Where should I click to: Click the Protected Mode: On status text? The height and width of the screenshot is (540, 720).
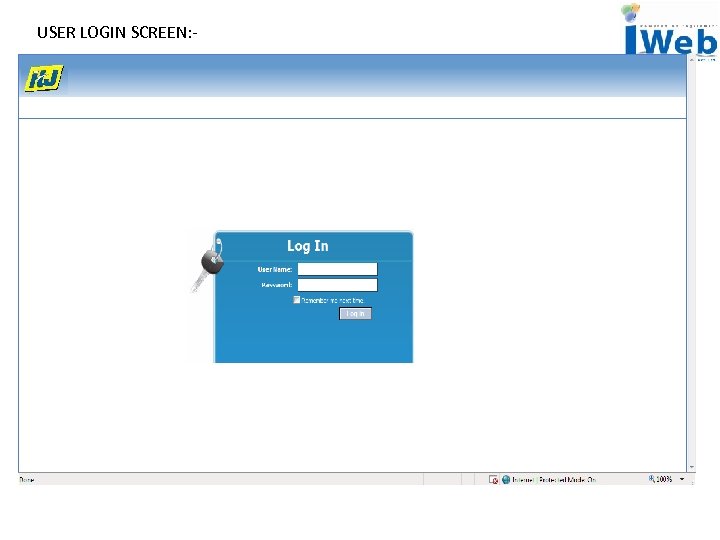click(x=568, y=480)
